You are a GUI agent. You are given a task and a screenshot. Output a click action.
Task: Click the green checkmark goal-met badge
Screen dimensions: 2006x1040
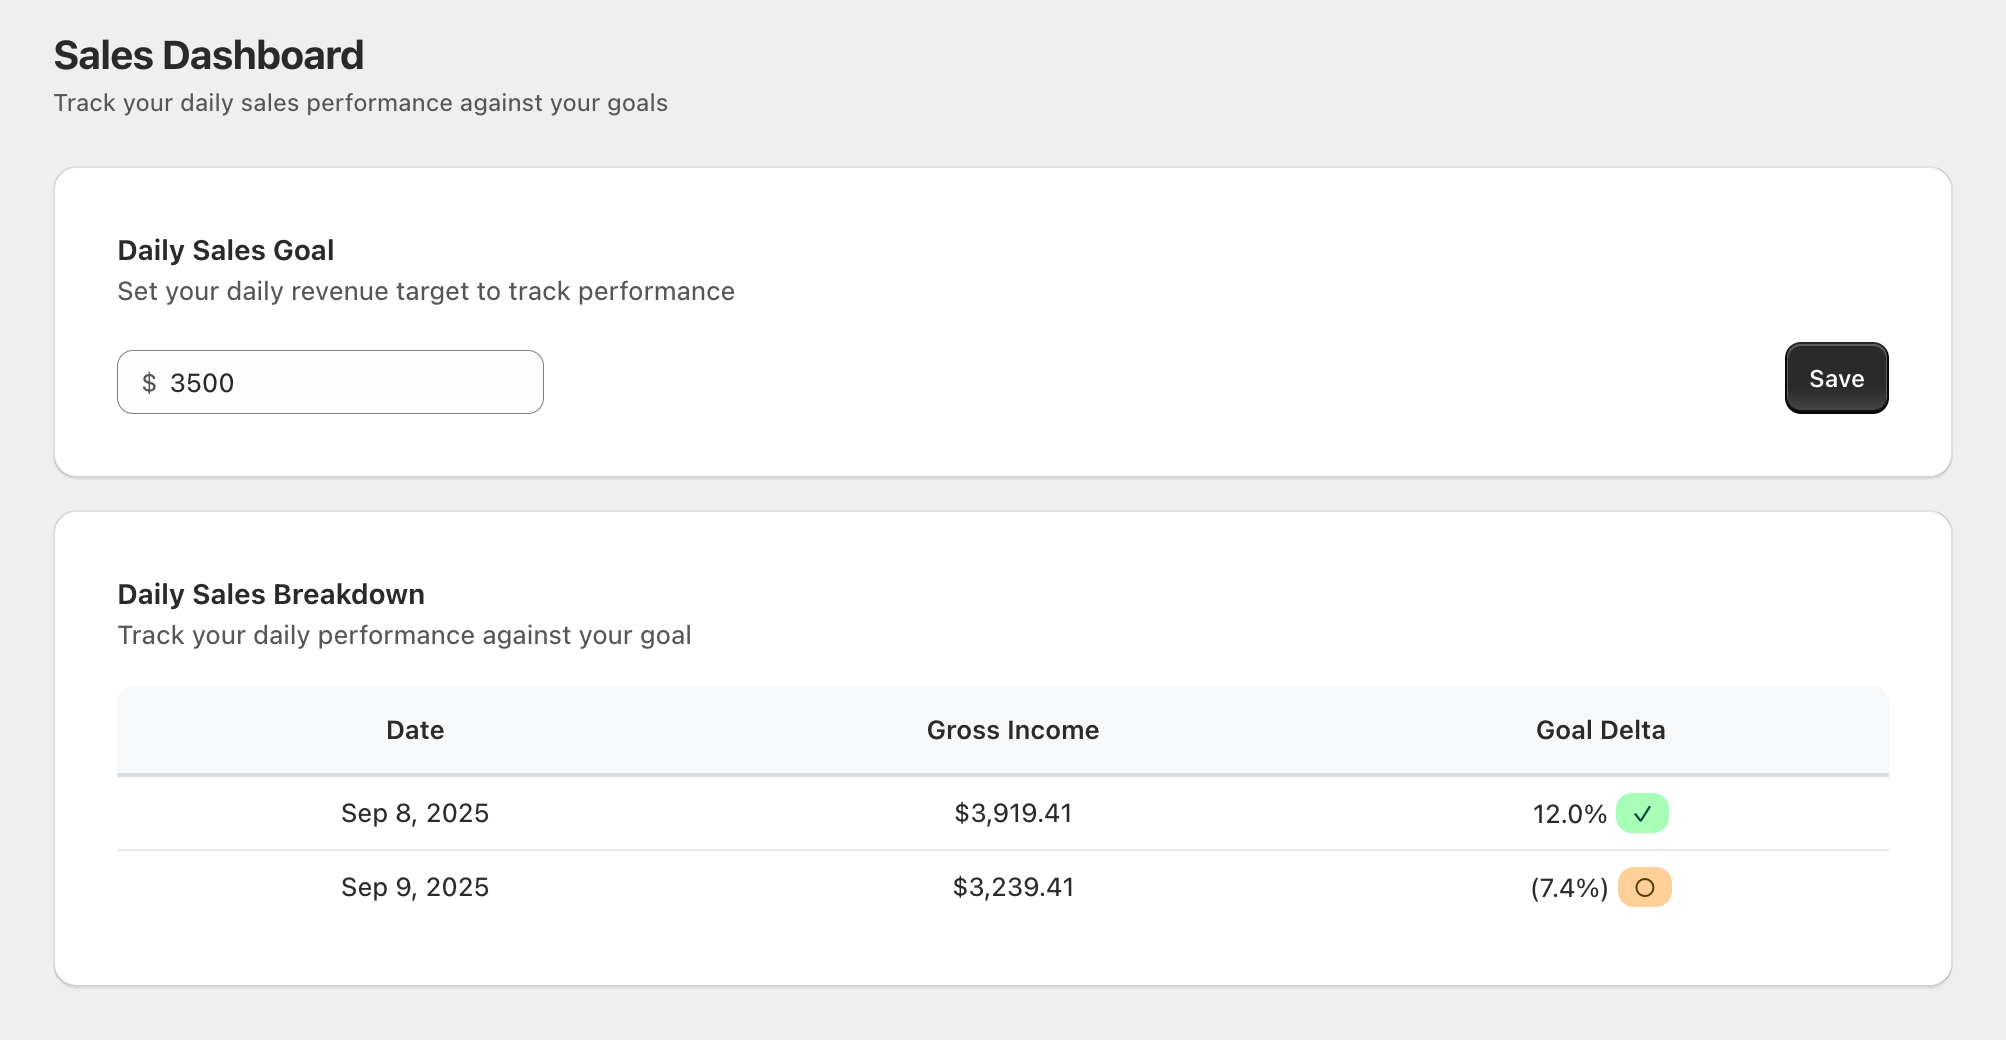coord(1642,814)
